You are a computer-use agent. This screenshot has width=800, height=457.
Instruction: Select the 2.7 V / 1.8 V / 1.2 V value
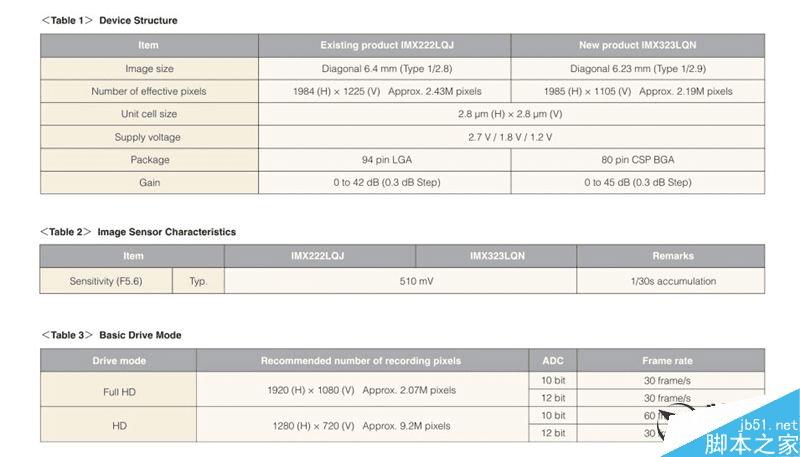tap(511, 137)
